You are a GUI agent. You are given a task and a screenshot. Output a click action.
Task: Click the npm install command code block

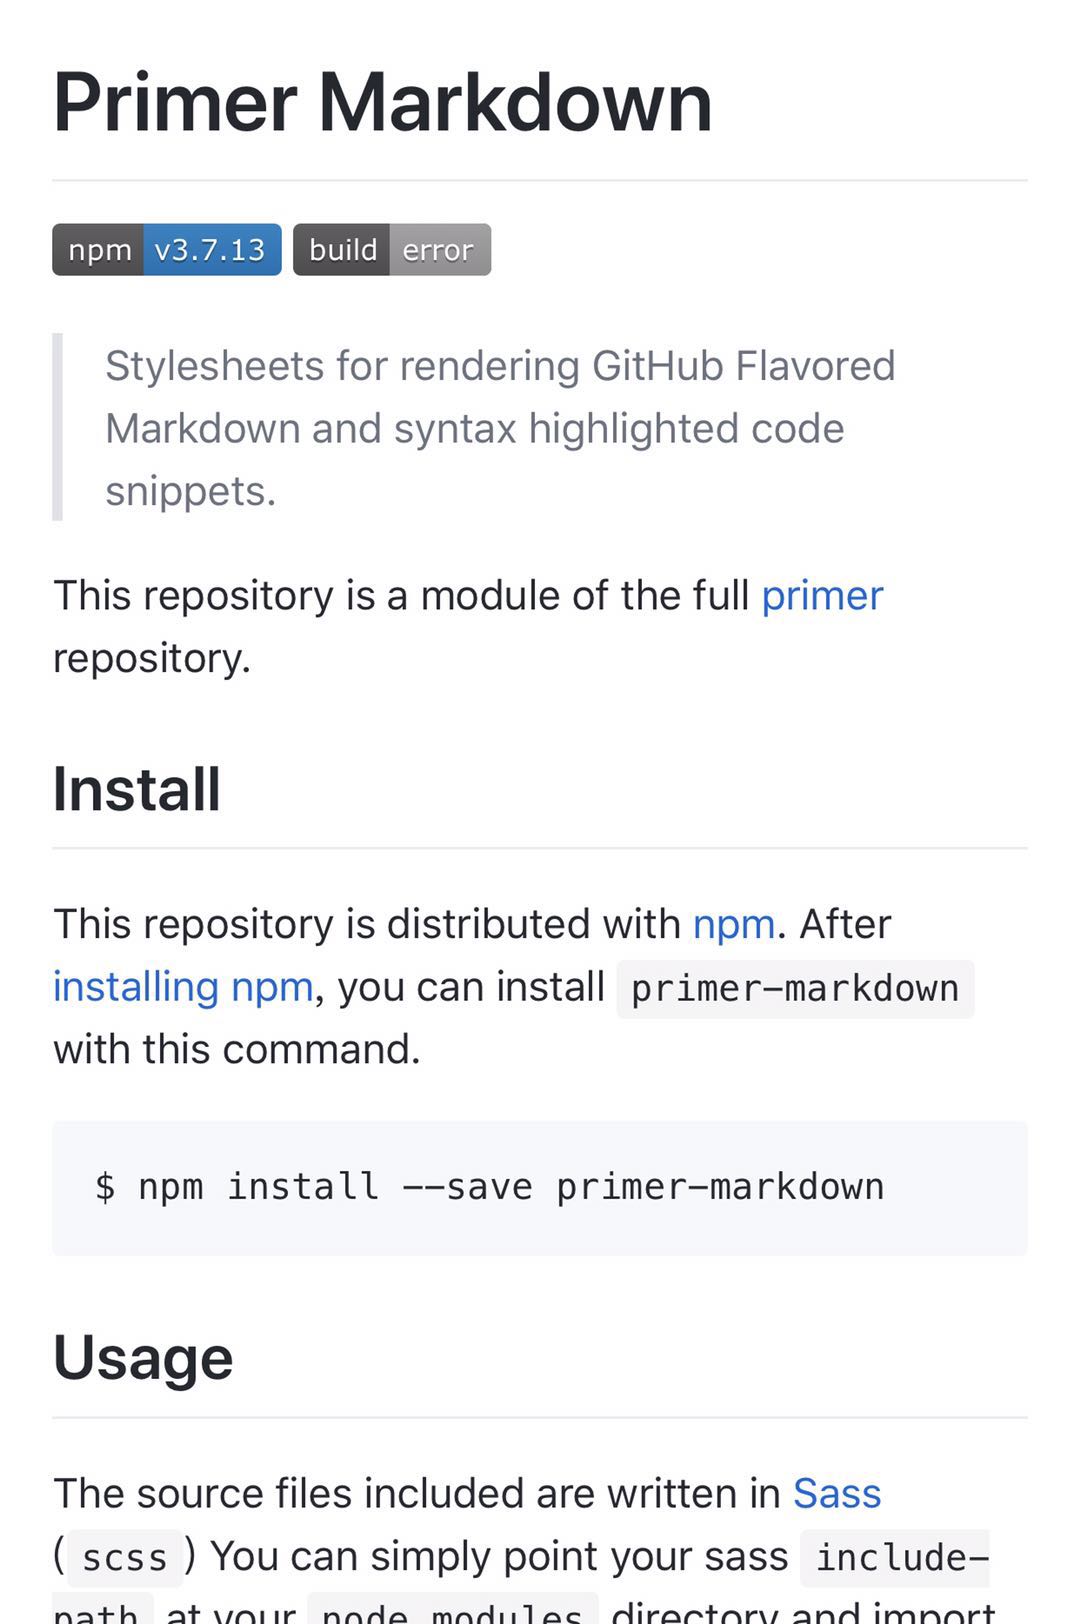click(540, 1188)
